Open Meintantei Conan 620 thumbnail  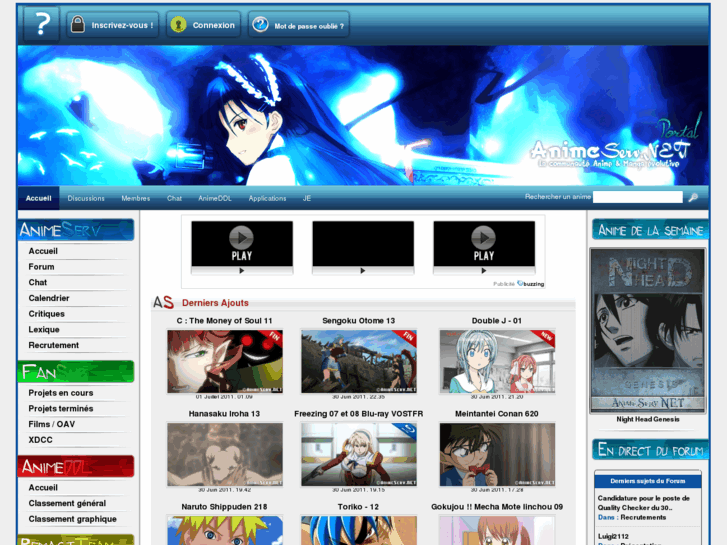pyautogui.click(x=497, y=455)
